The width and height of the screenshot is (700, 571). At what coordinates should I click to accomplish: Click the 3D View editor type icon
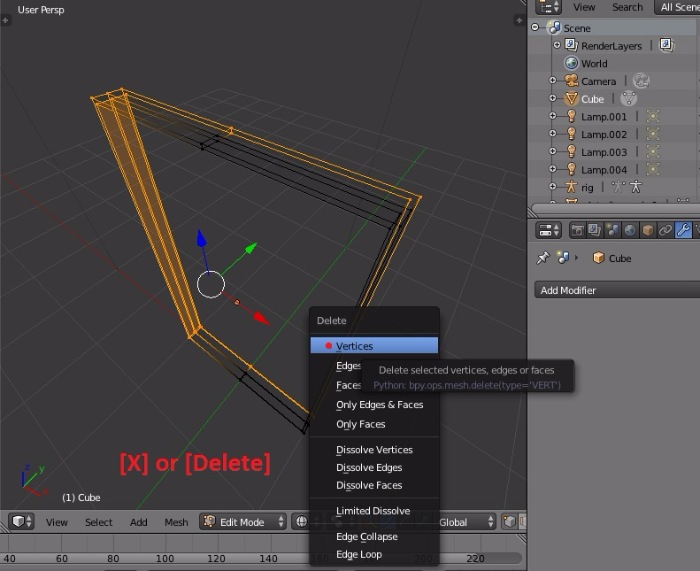click(21, 522)
